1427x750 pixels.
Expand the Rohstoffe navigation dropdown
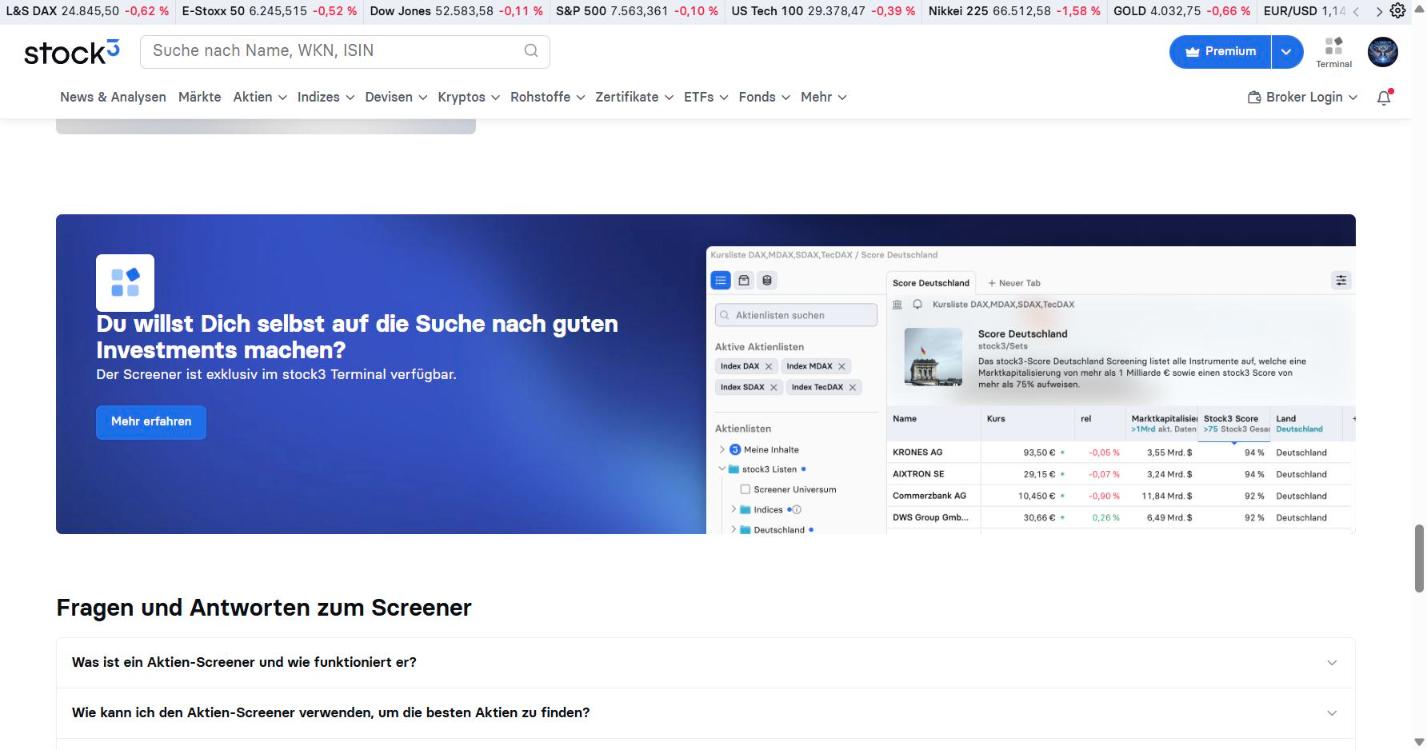(548, 97)
